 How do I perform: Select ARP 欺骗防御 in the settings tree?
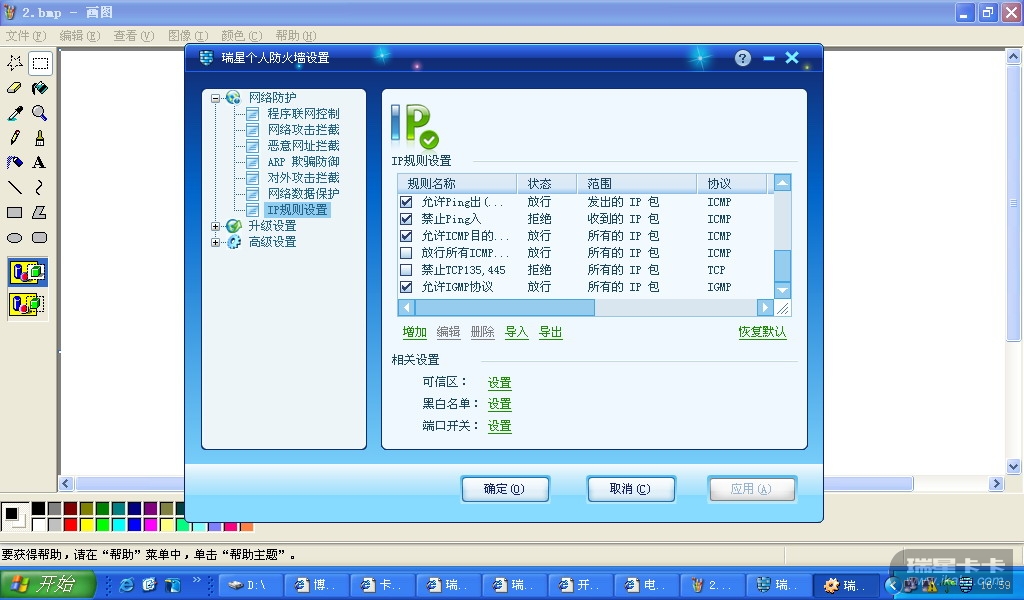click(303, 162)
